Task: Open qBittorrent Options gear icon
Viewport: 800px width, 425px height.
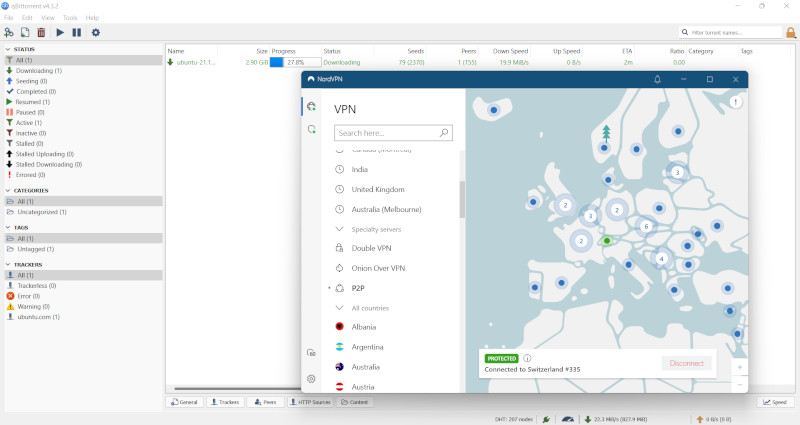Action: [95, 33]
